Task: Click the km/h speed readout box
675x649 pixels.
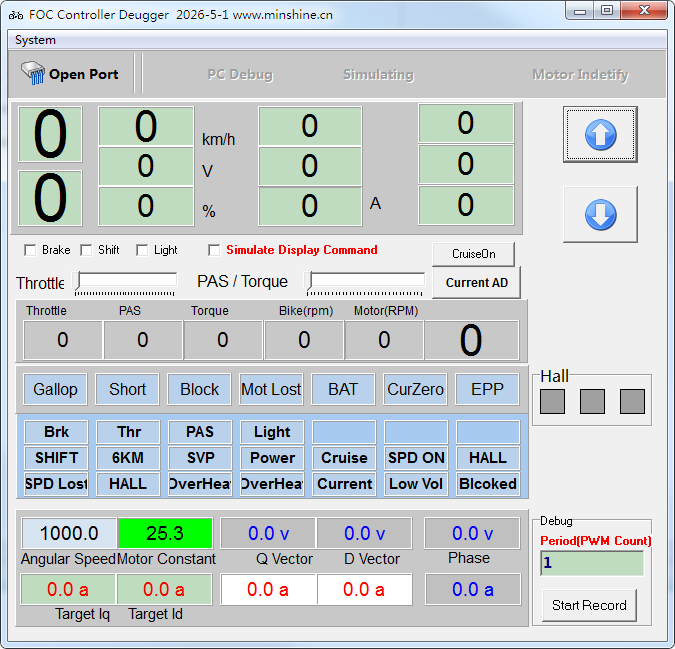Action: click(x=146, y=126)
